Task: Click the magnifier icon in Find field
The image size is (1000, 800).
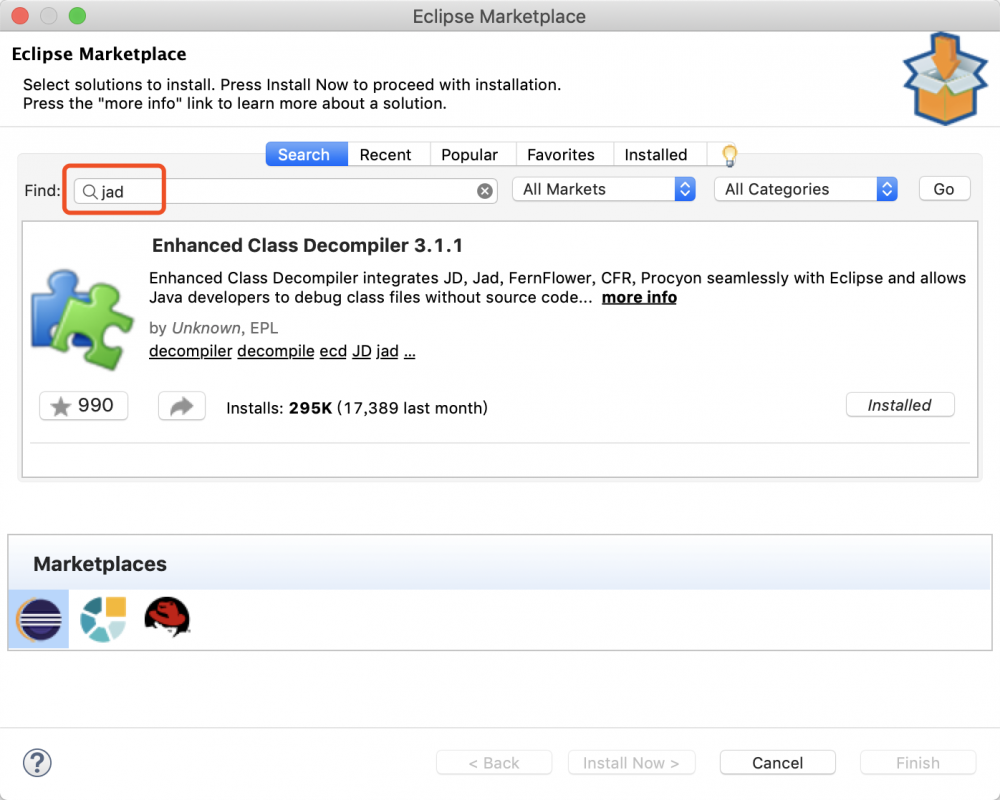Action: pos(90,191)
